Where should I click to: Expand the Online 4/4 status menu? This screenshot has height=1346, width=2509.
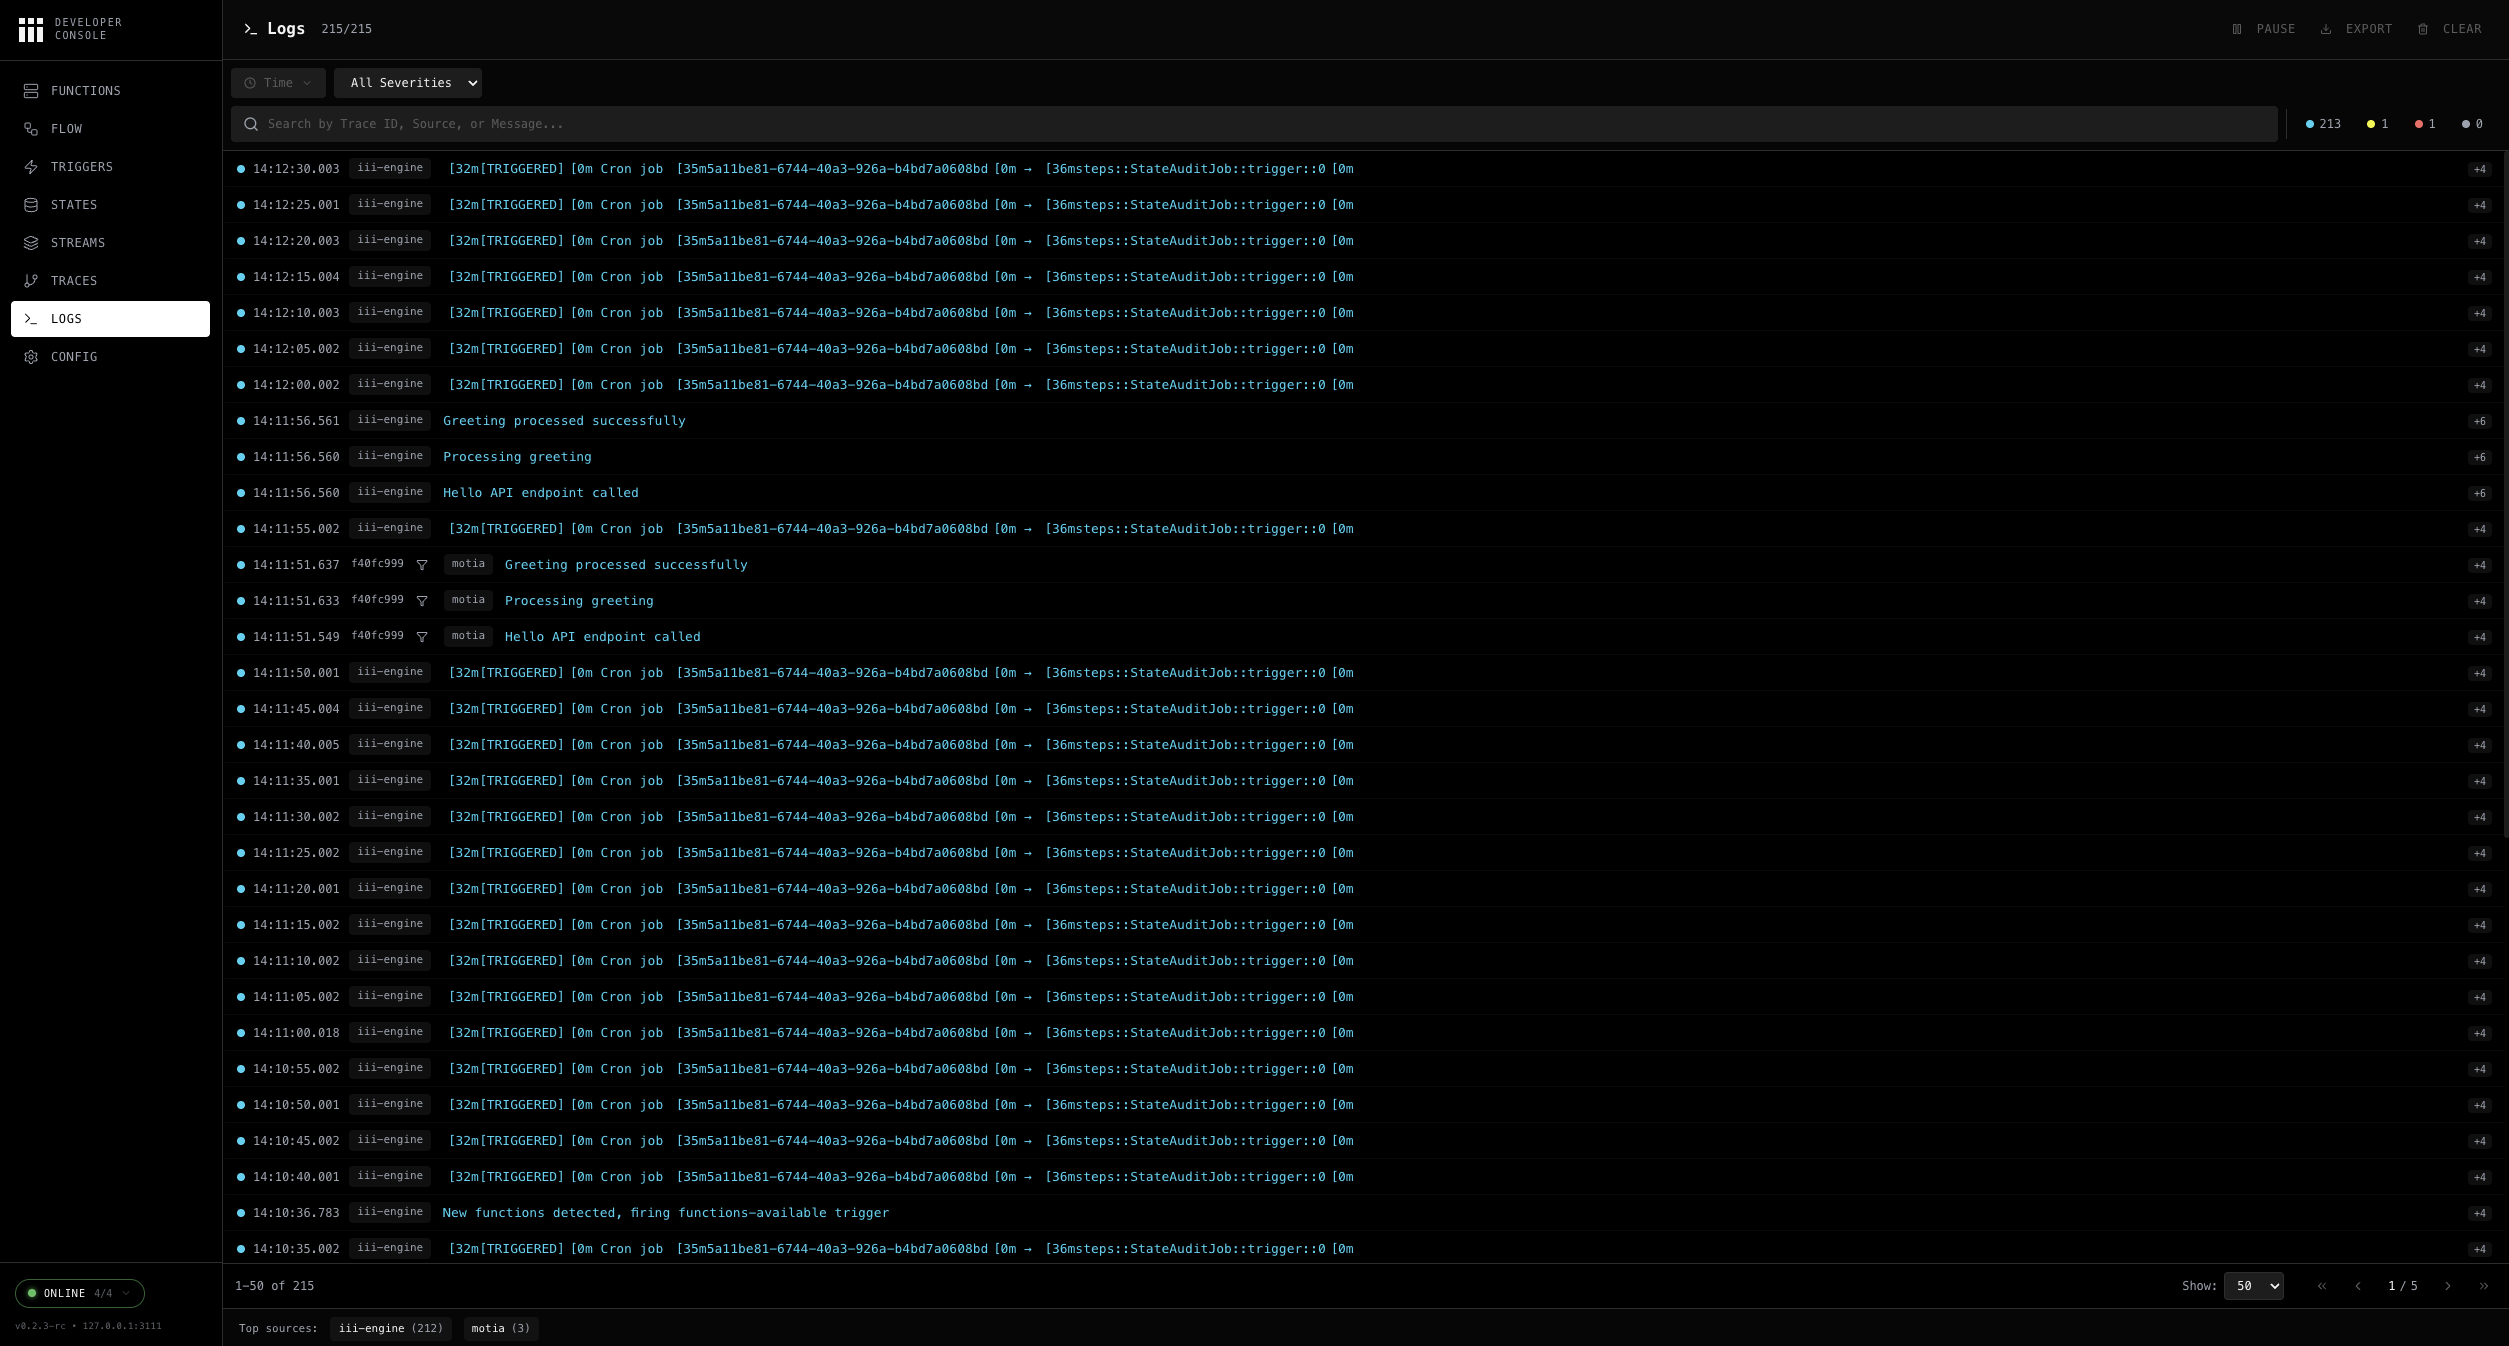tap(80, 1293)
